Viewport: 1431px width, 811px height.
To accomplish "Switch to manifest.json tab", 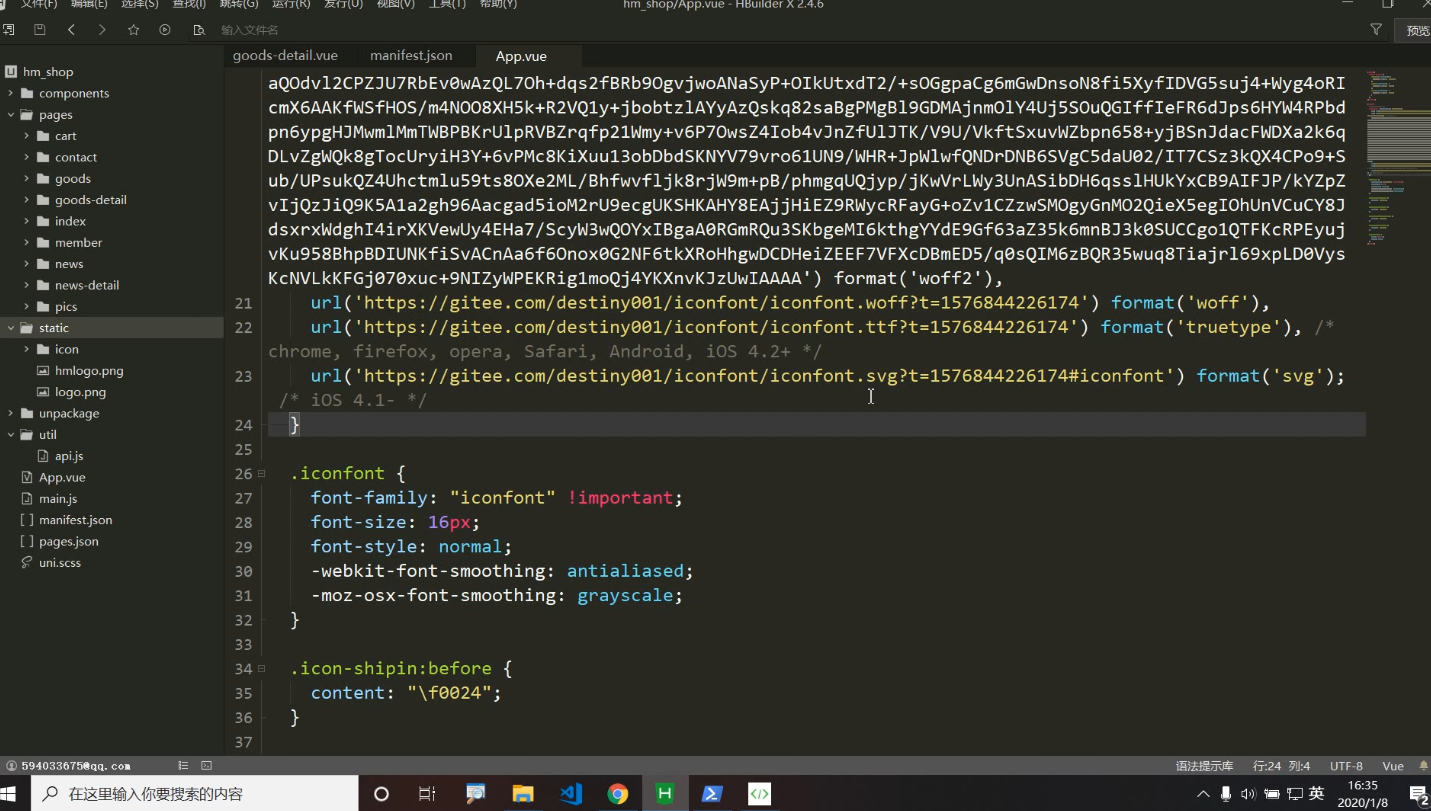I will [411, 56].
